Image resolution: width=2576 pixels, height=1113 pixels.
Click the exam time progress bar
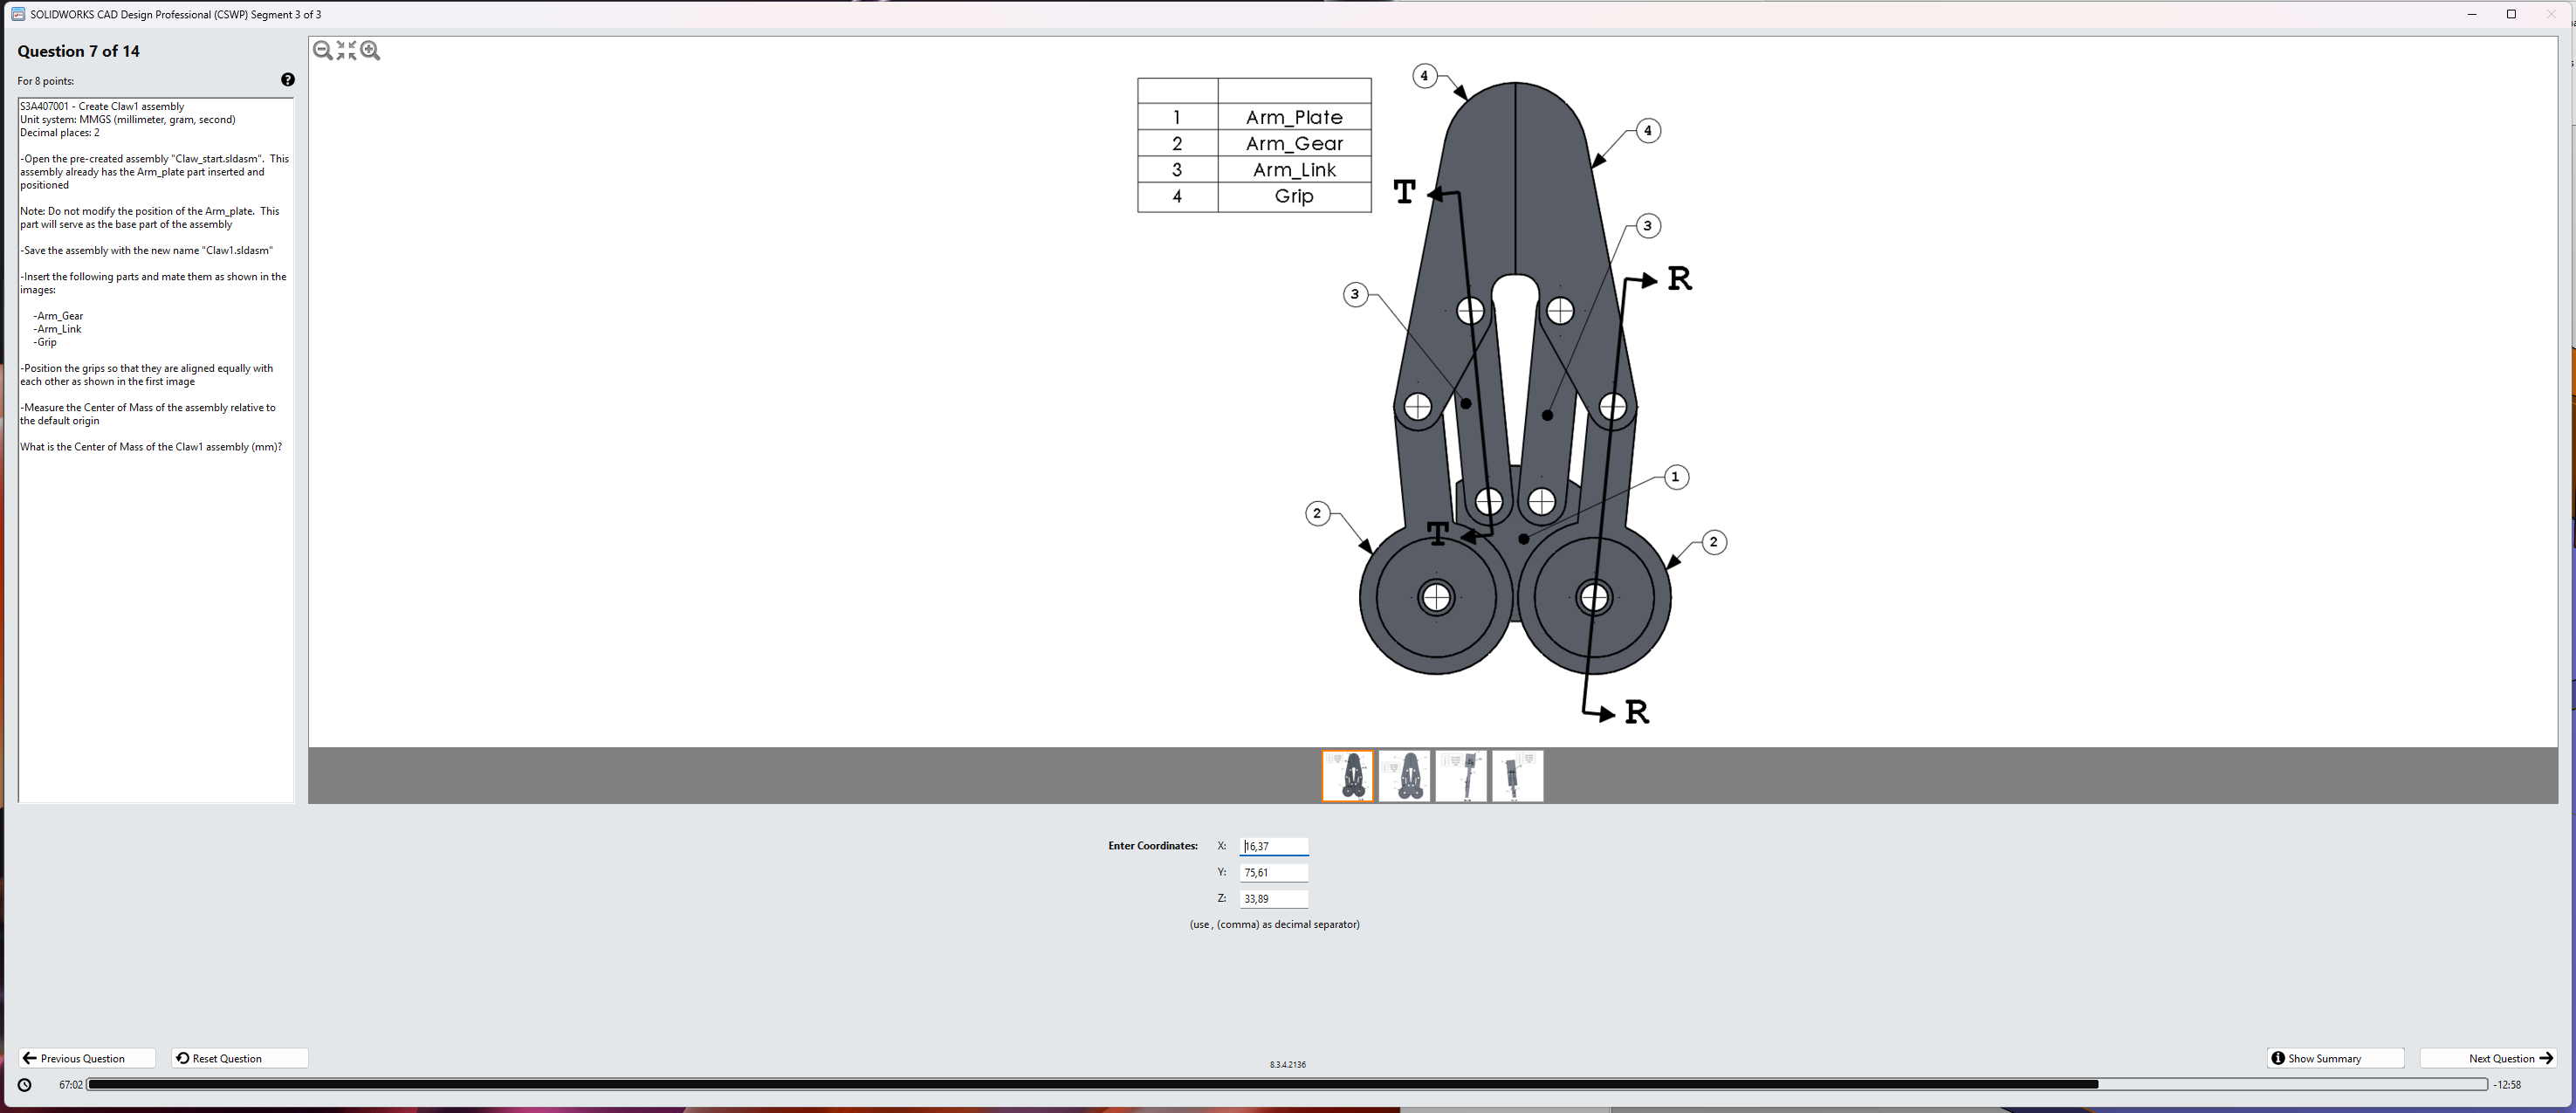click(1286, 1085)
